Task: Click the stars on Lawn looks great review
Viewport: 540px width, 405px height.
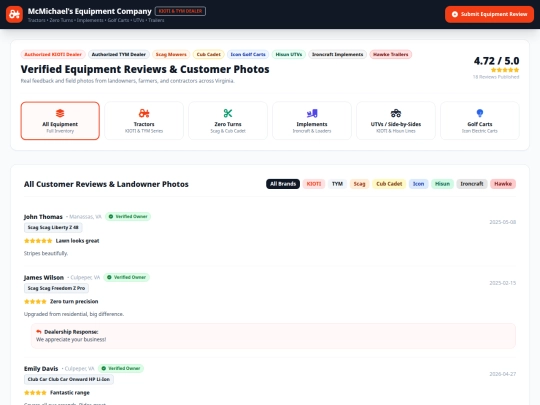Action: [x=38, y=241]
